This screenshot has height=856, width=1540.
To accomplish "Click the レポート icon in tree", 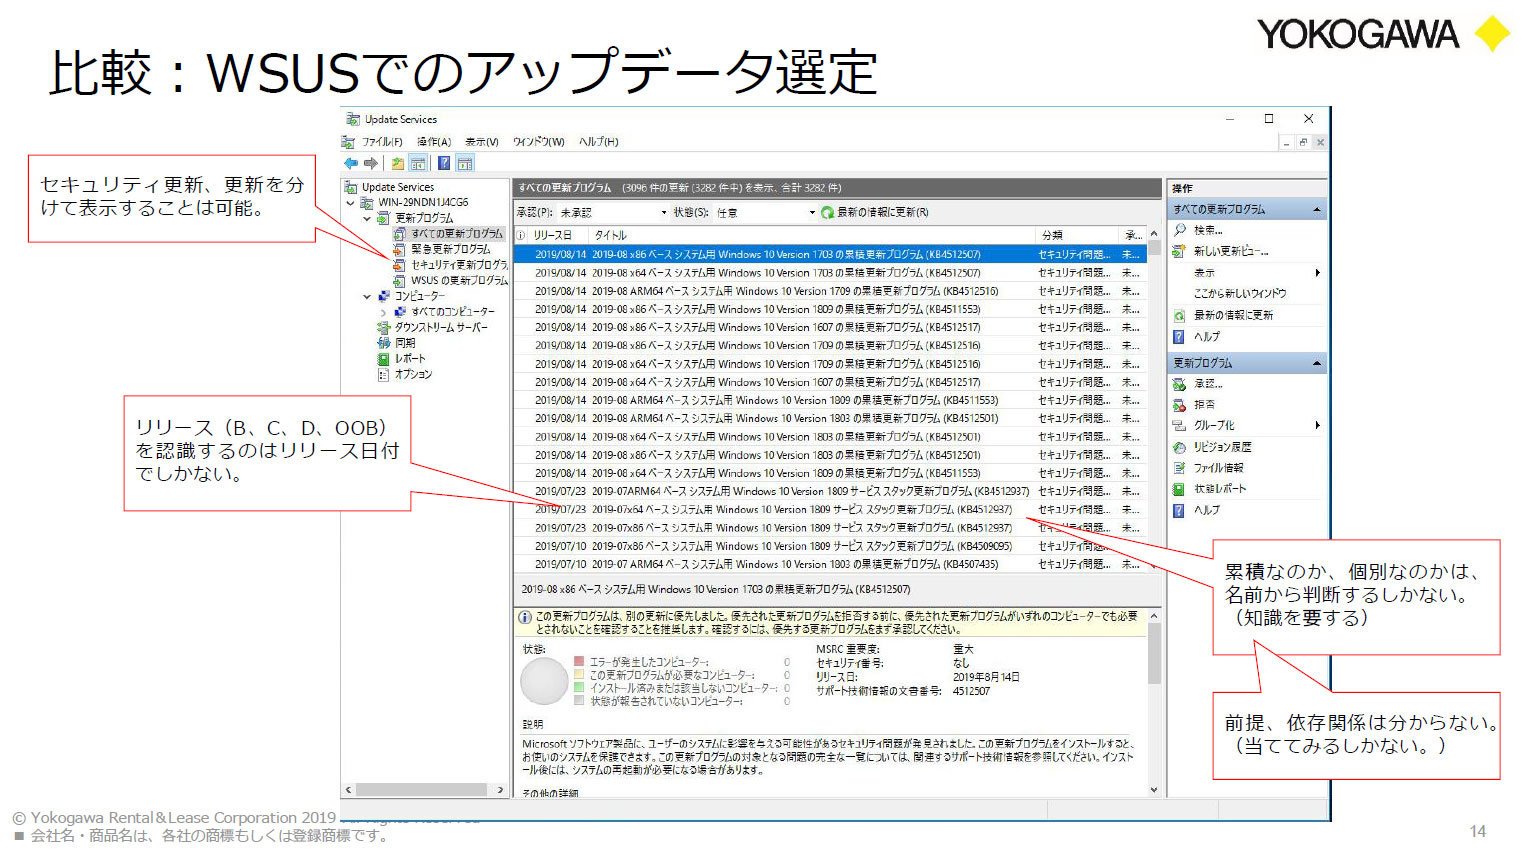I will click(383, 358).
